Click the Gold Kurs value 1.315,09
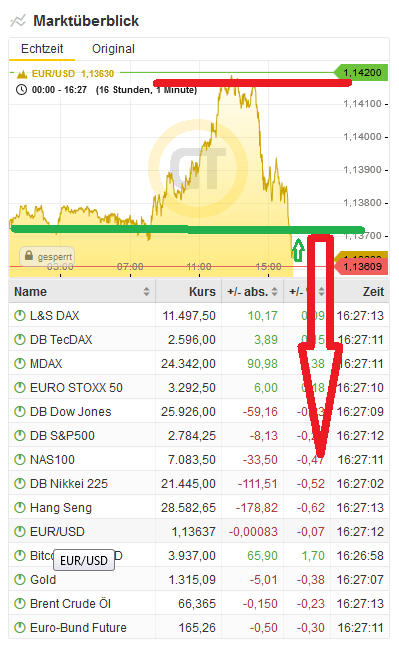399x645 pixels. tap(192, 580)
